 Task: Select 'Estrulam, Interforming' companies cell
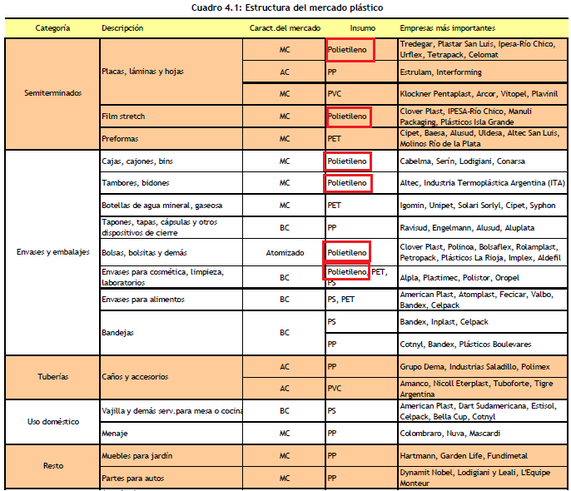(x=483, y=72)
